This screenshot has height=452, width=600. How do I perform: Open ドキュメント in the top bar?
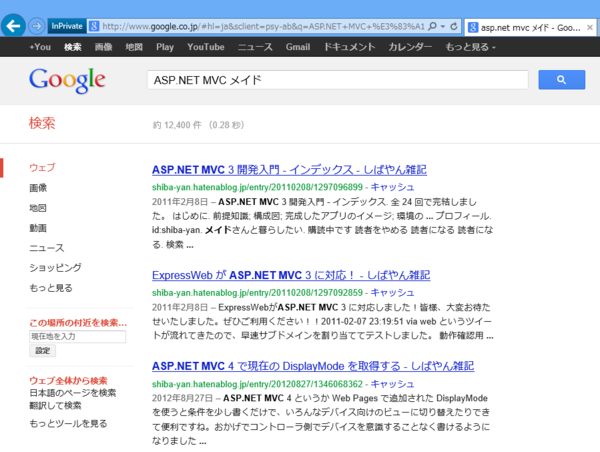click(x=349, y=47)
